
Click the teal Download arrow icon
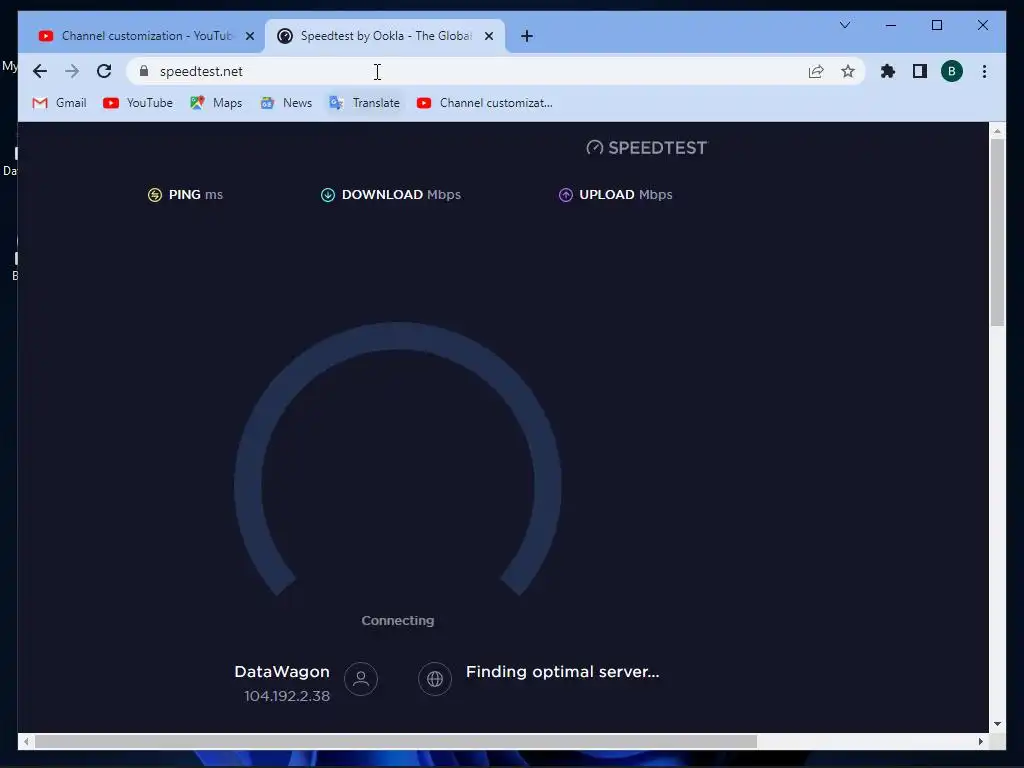[328, 195]
